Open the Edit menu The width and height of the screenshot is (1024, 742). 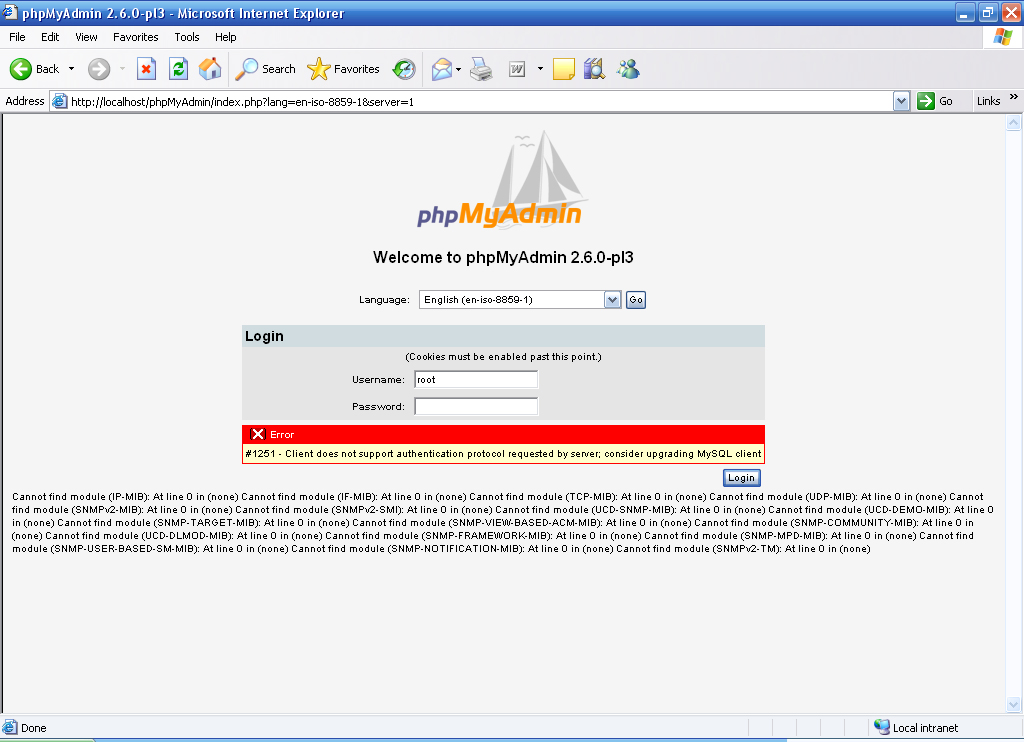tap(50, 37)
